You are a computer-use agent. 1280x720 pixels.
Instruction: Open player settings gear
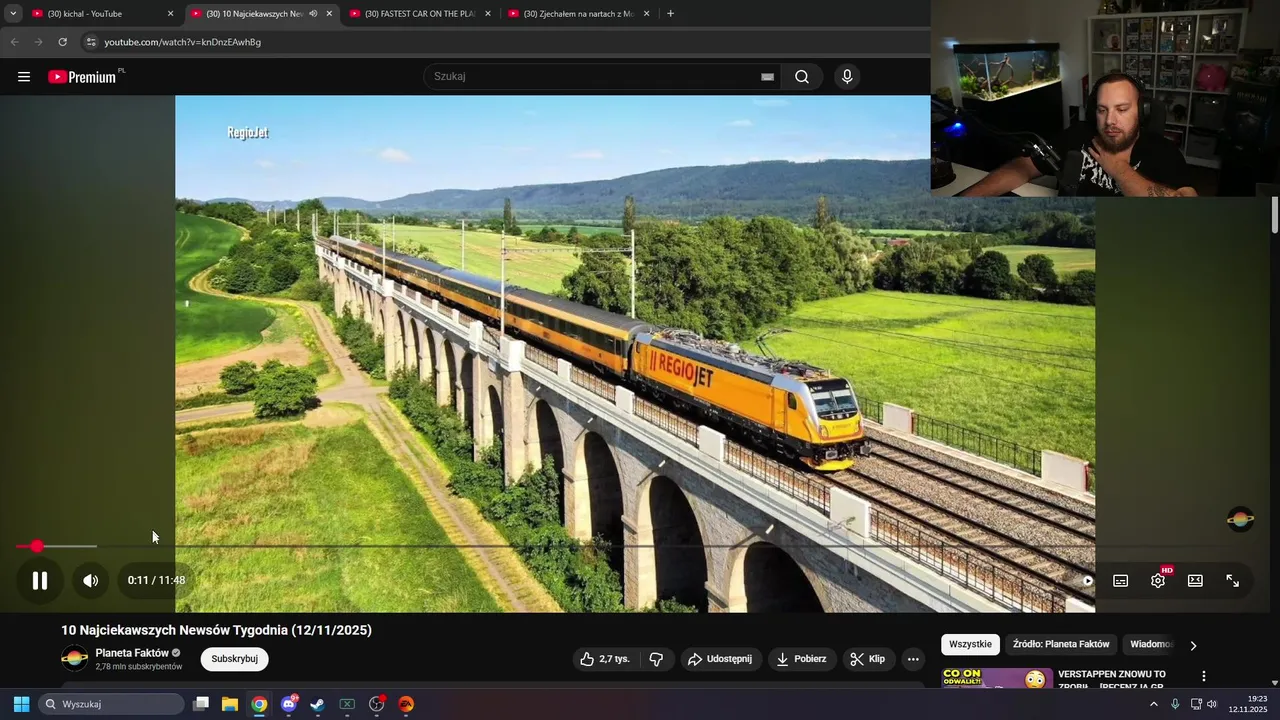tap(1158, 581)
